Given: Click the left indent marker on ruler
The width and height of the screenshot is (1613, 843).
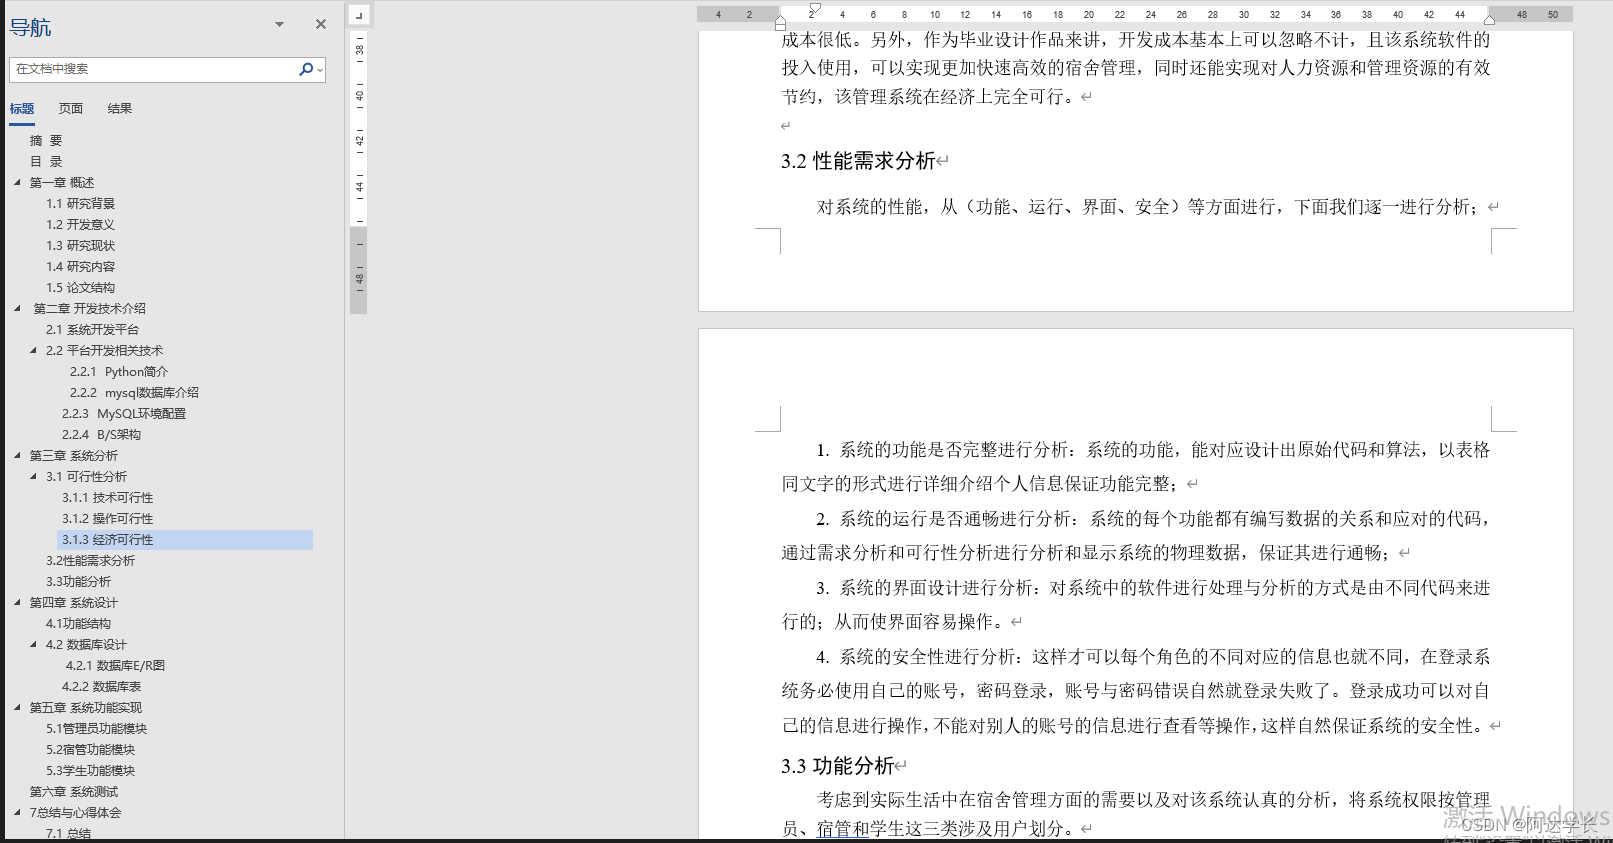Looking at the screenshot, I should tap(780, 22).
